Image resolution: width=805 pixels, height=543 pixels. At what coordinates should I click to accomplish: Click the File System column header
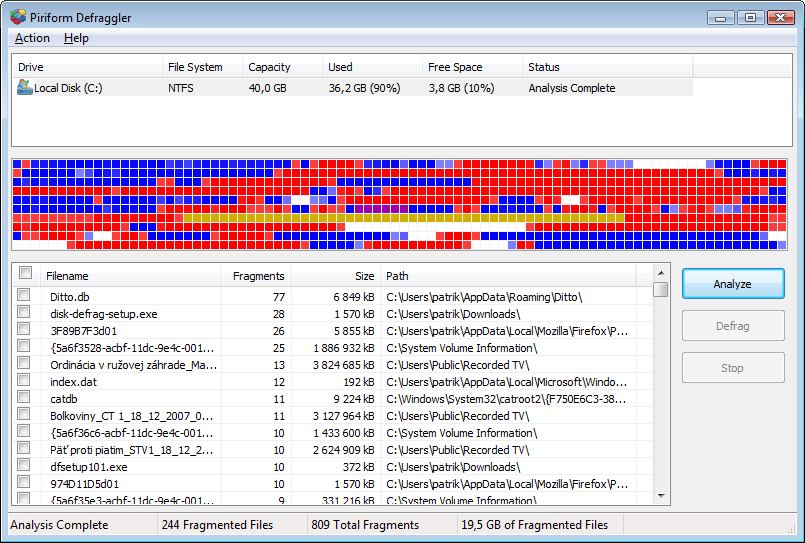point(202,67)
